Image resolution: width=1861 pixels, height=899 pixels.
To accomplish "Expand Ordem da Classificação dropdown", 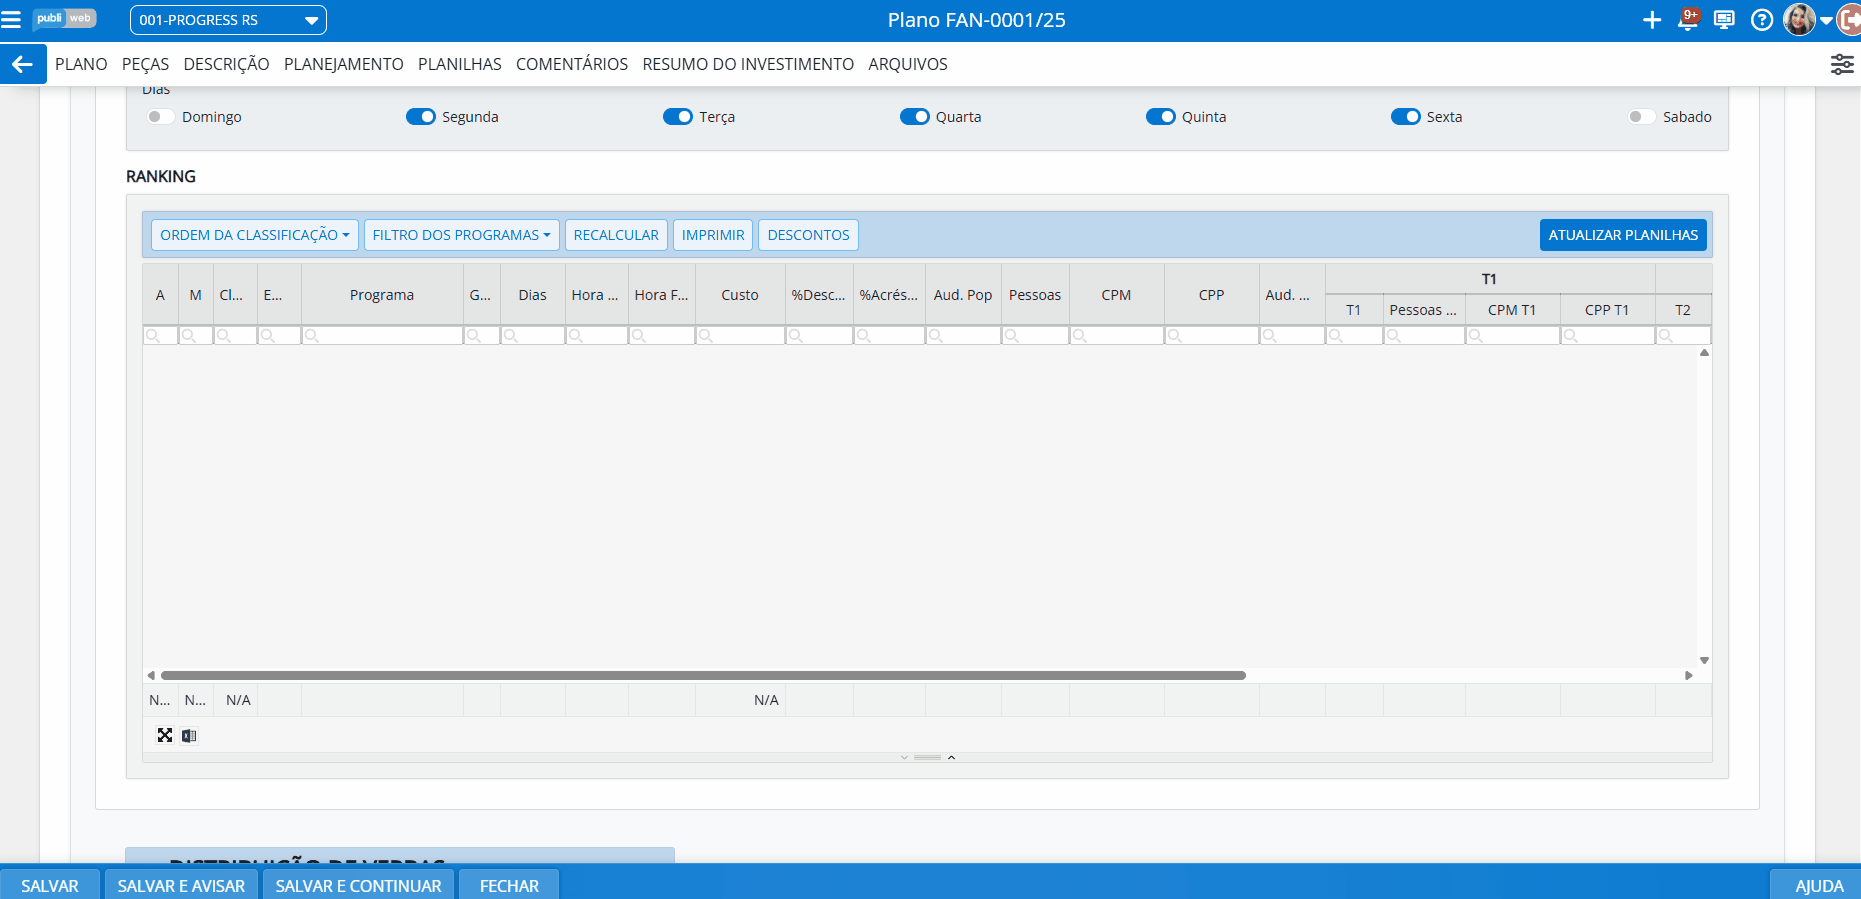I will 254,235.
